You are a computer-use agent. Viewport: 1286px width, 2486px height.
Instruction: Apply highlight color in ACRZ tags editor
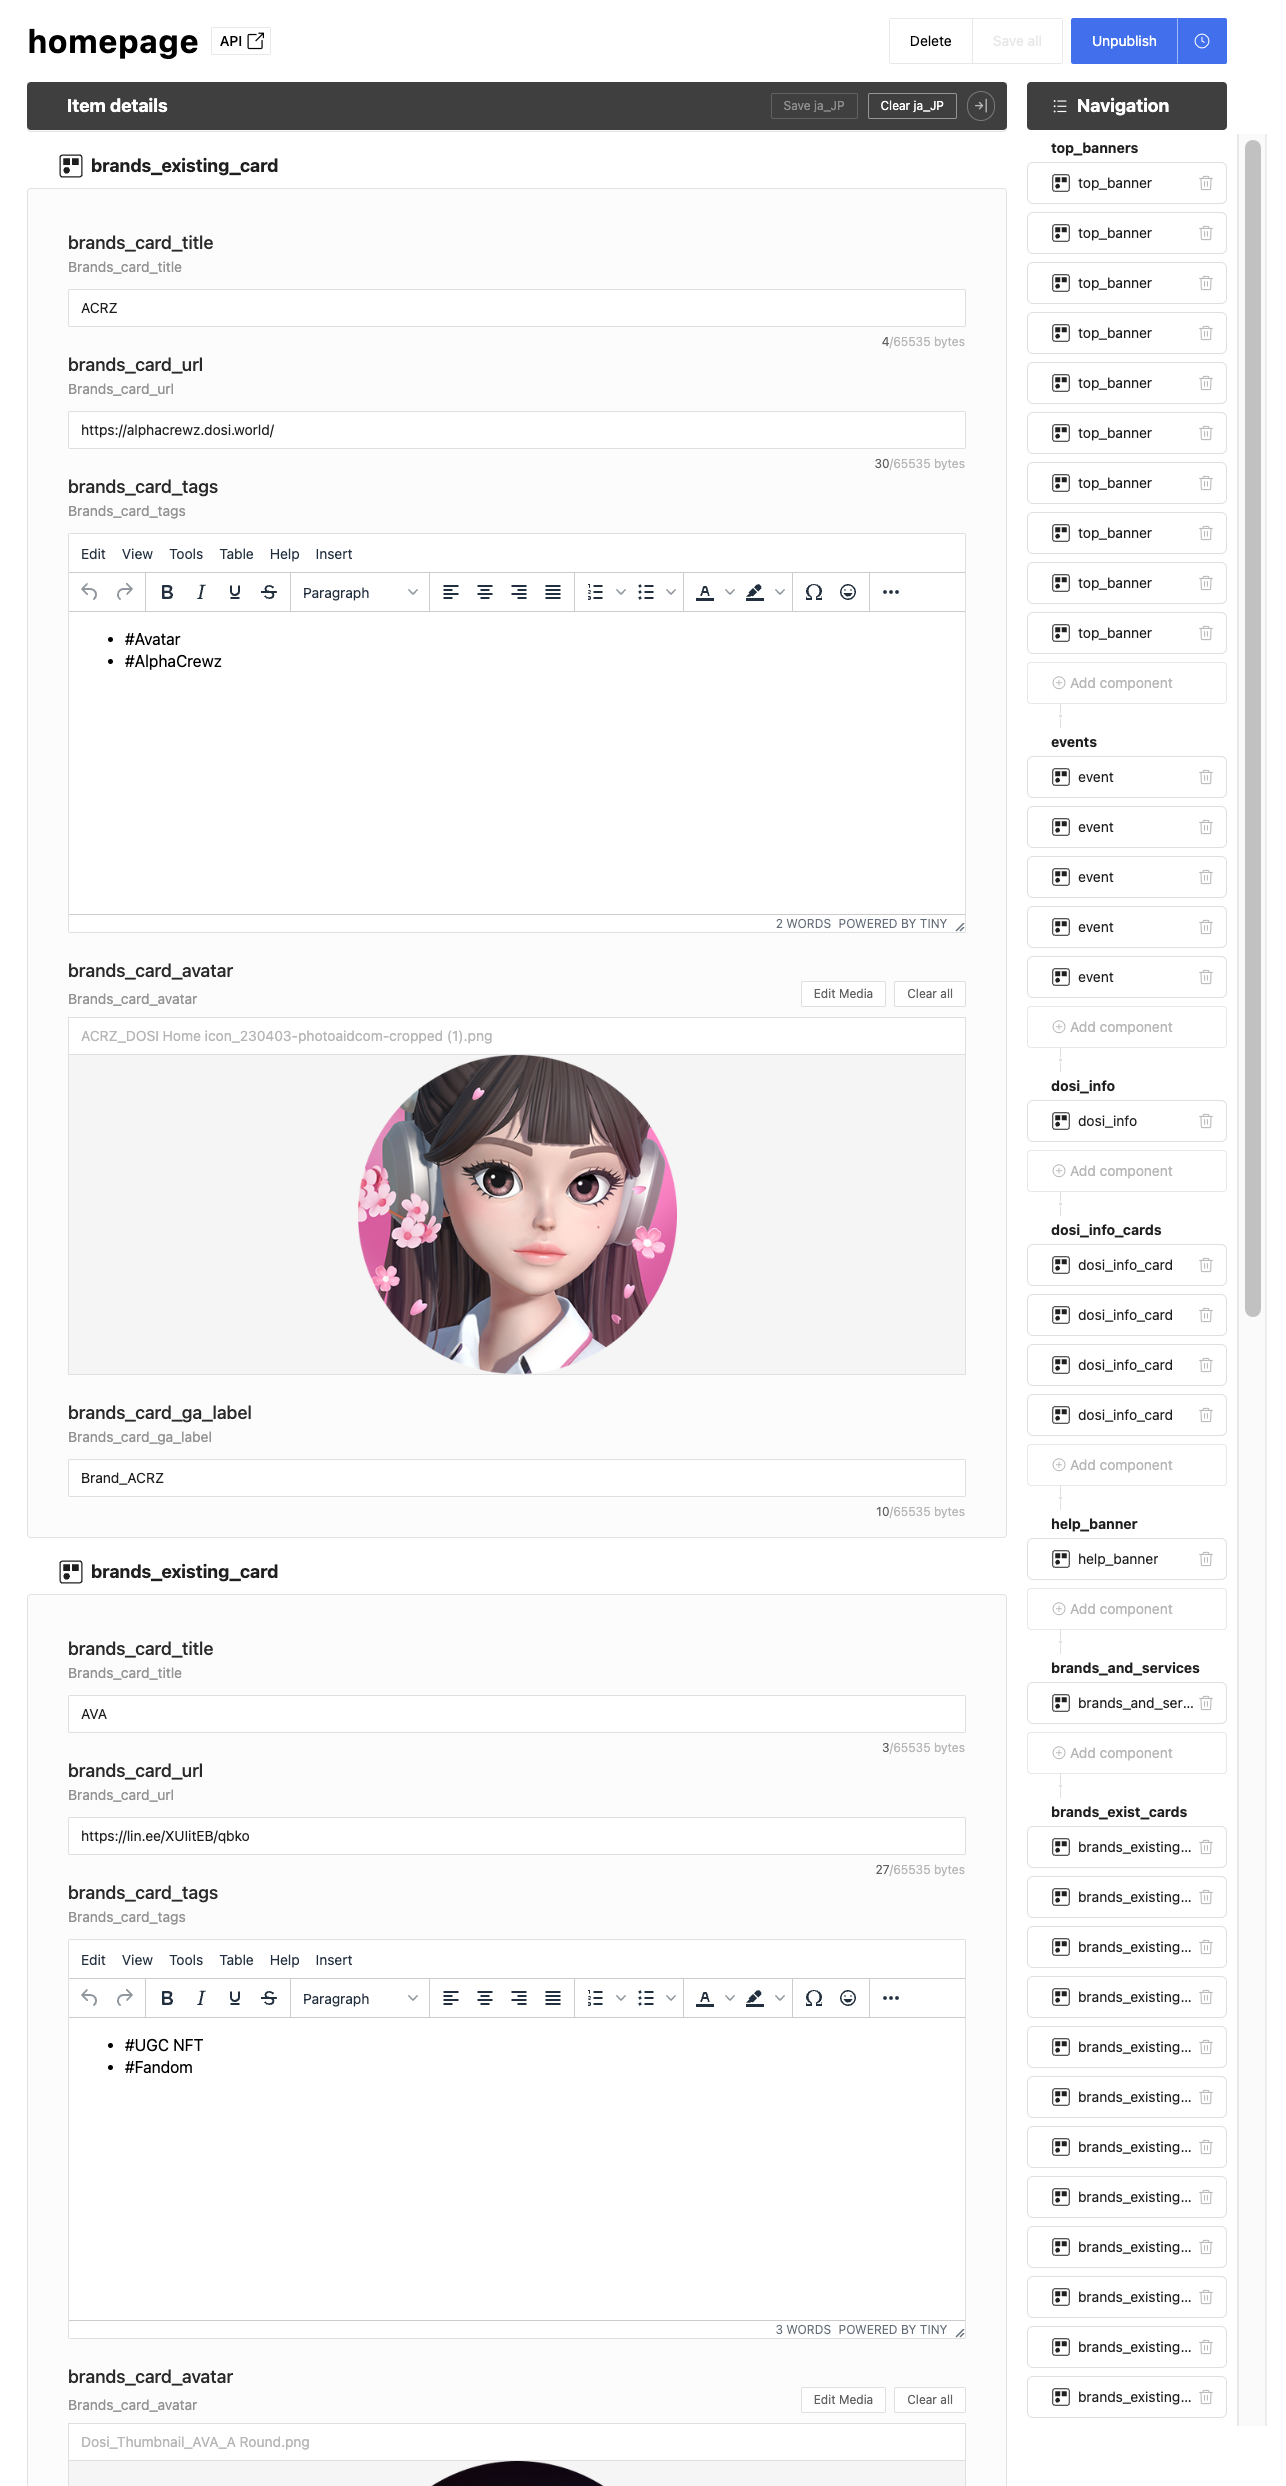point(755,592)
